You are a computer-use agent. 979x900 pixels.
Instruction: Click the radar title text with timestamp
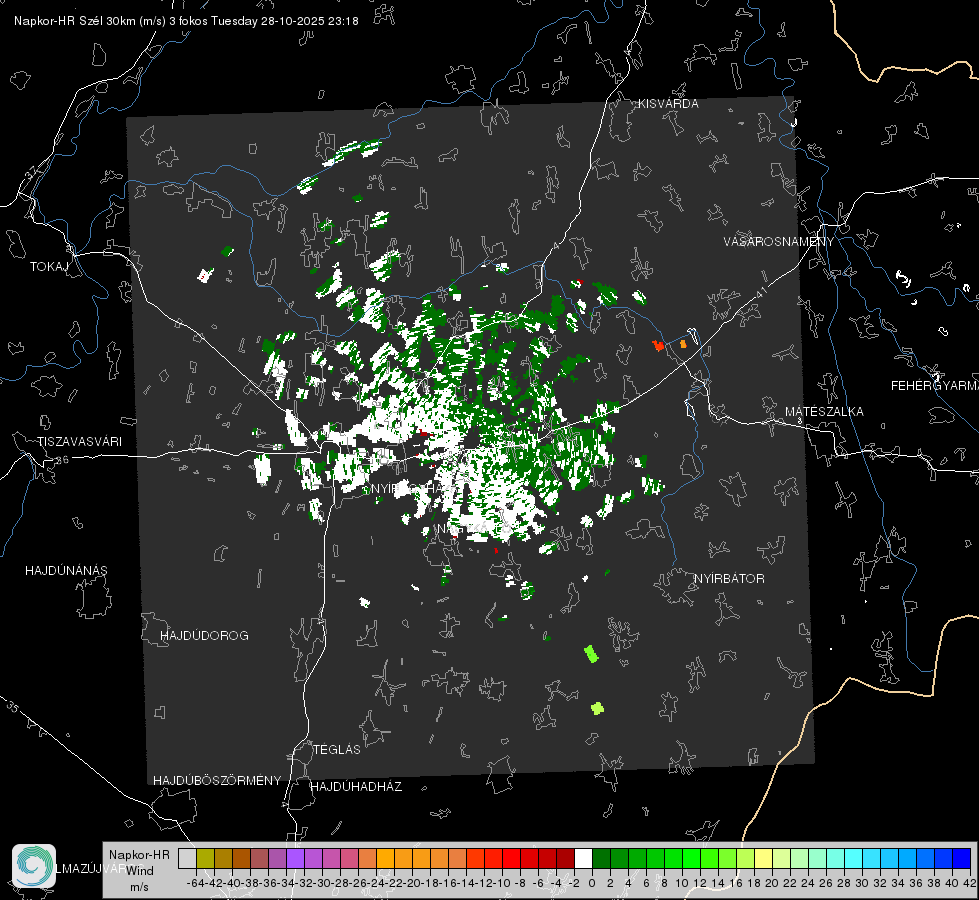[186, 21]
